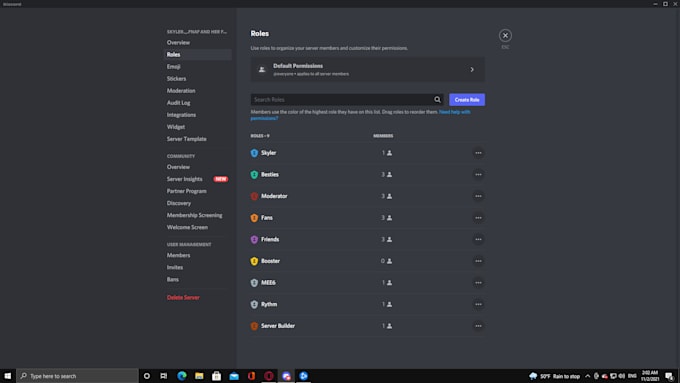The height and width of the screenshot is (383, 680).
Task: Open more options for Skyler role
Action: (x=478, y=153)
